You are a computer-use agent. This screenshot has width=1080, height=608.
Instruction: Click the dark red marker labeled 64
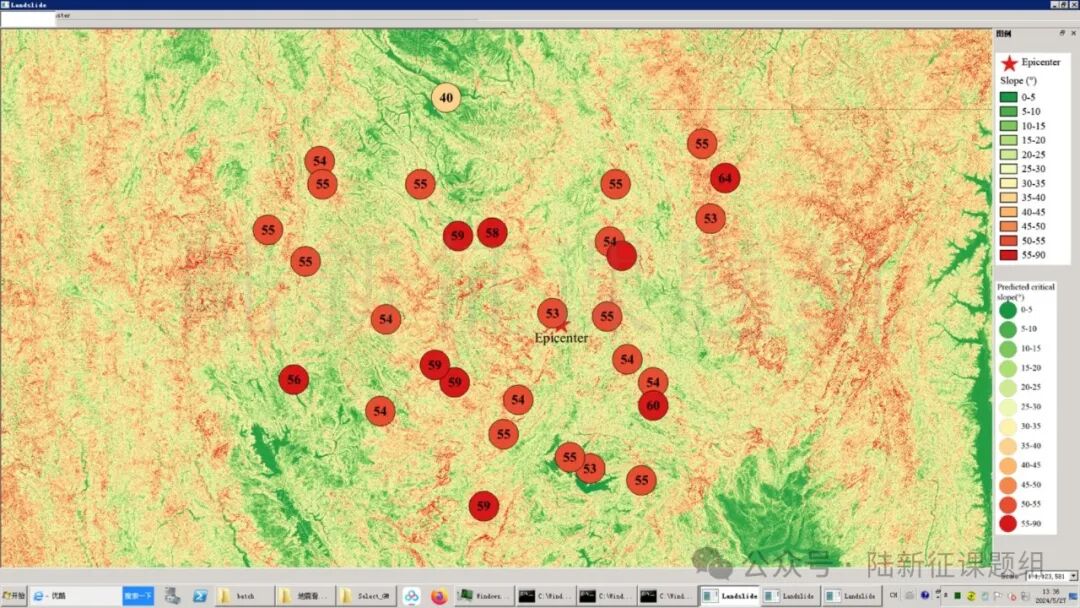(x=725, y=178)
